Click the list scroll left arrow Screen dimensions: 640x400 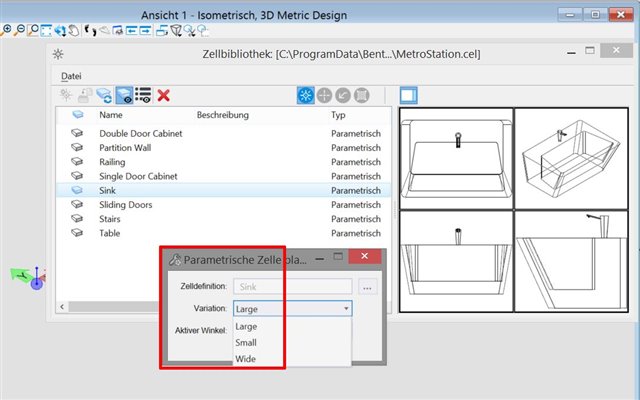[62, 307]
